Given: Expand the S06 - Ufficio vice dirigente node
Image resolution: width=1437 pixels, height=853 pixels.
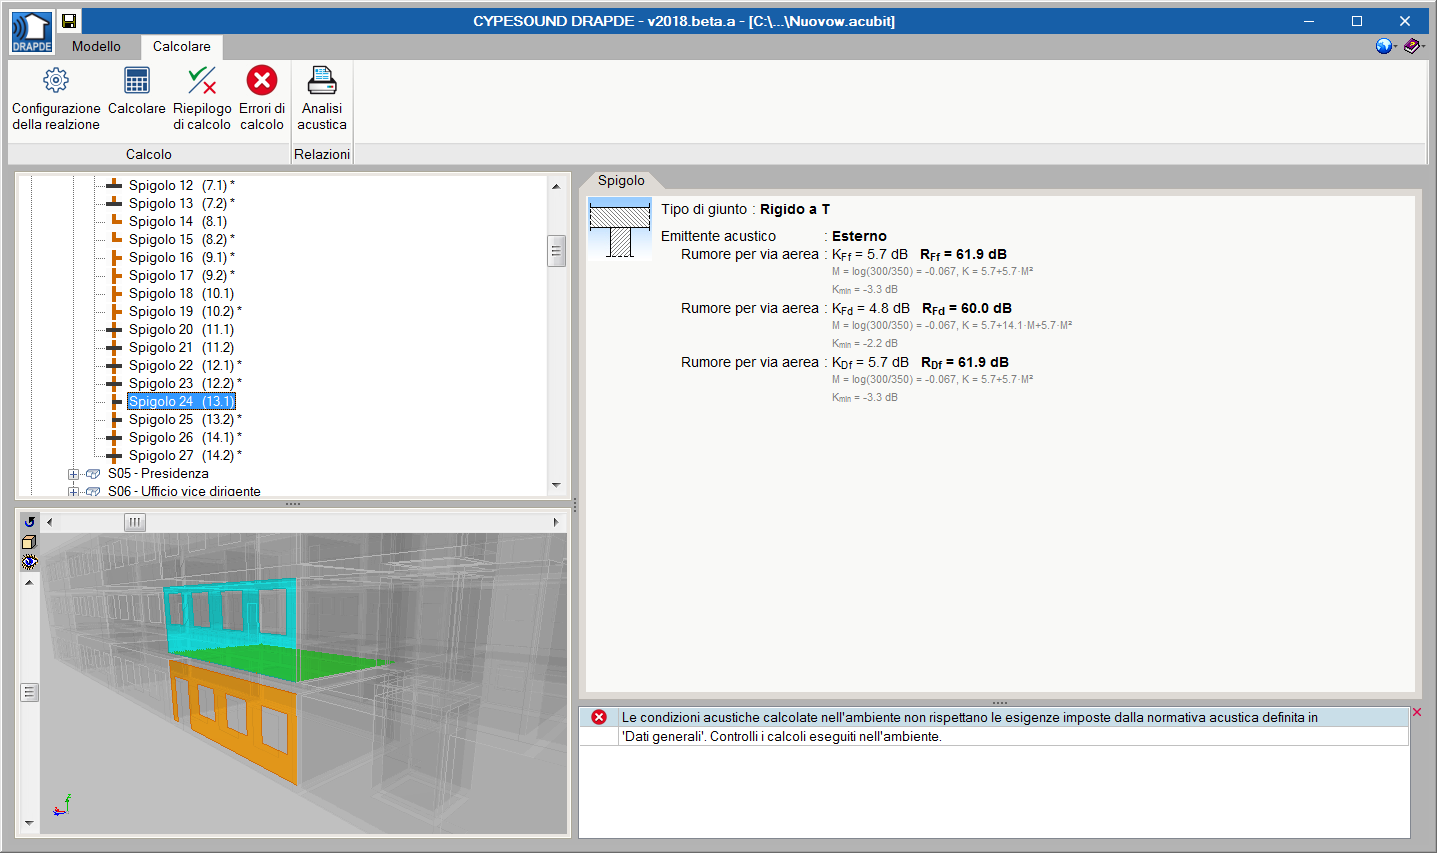Looking at the screenshot, I should [x=73, y=492].
